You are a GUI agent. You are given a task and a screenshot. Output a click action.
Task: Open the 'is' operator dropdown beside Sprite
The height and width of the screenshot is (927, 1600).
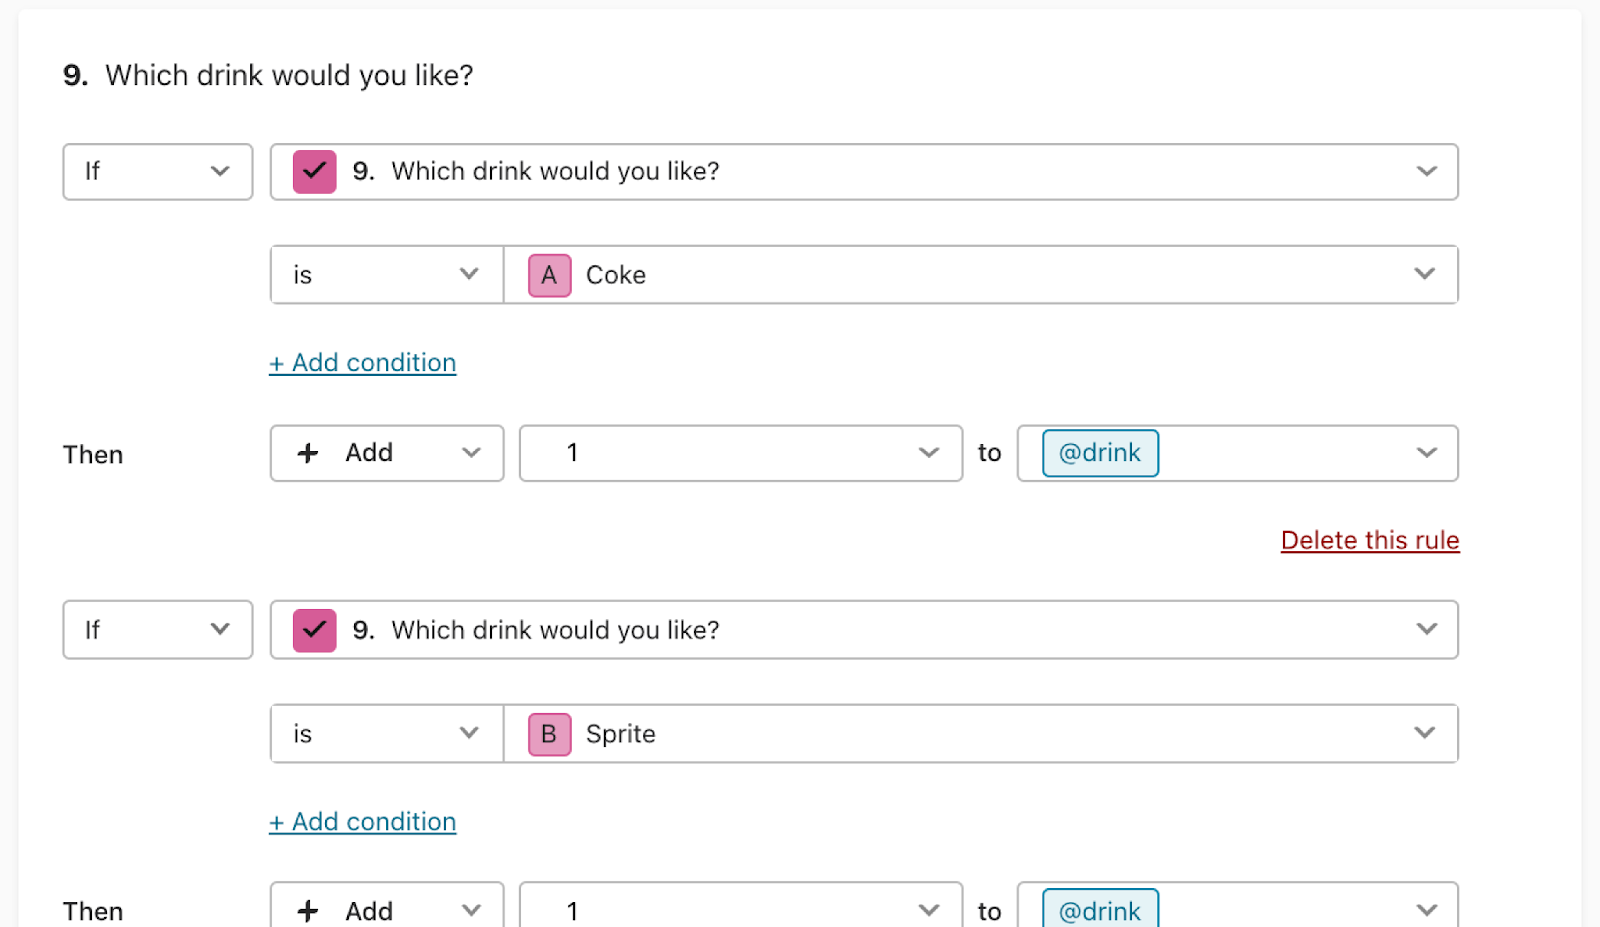[387, 734]
